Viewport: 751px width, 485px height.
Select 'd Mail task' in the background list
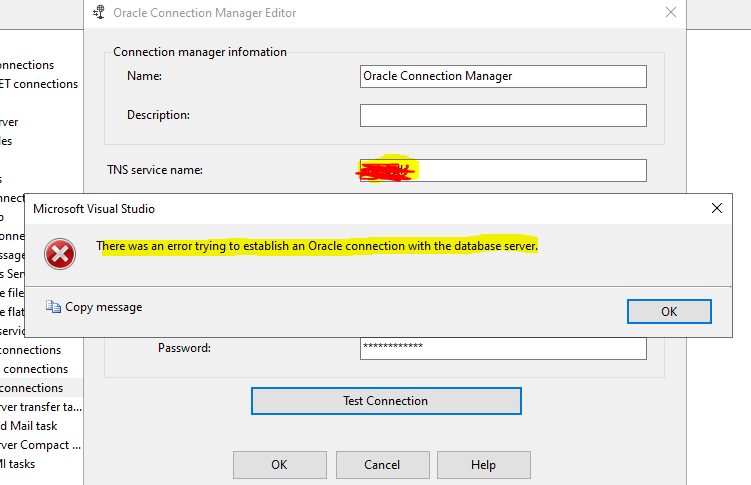click(29, 426)
